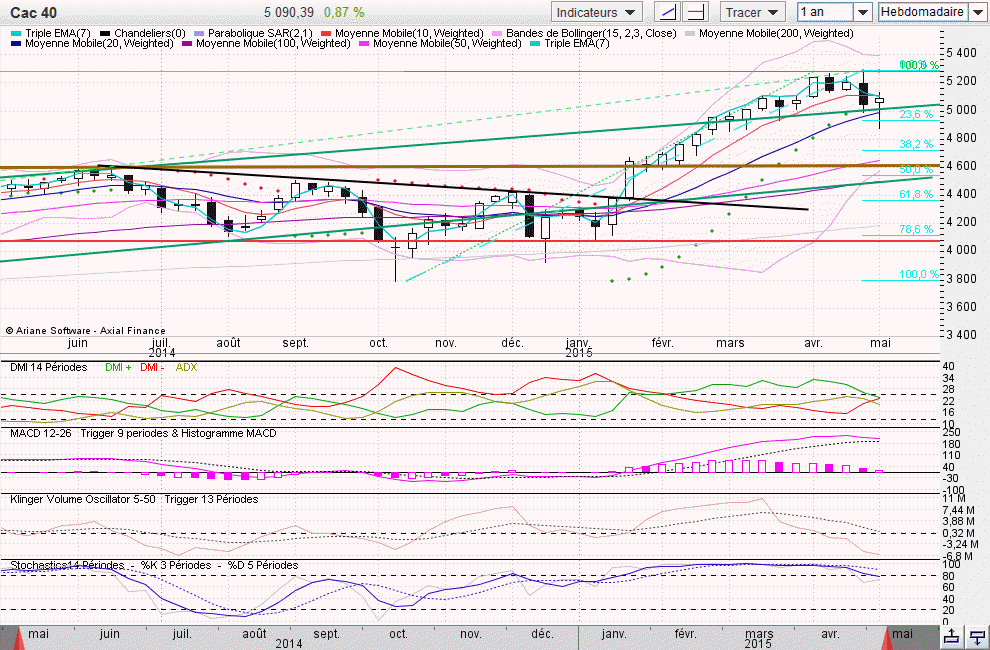990x650 pixels.
Task: Click the 38,2 % Fibonacci level label
Action: click(915, 144)
